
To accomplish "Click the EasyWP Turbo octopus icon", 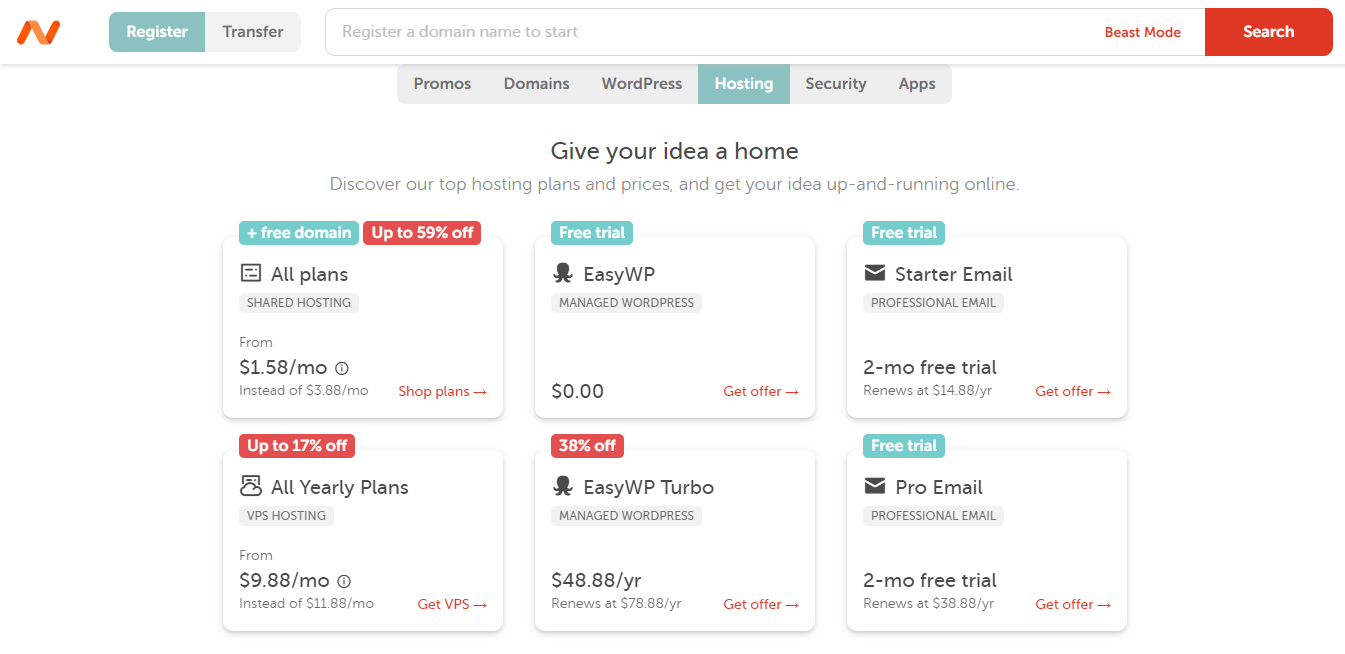I will point(563,487).
